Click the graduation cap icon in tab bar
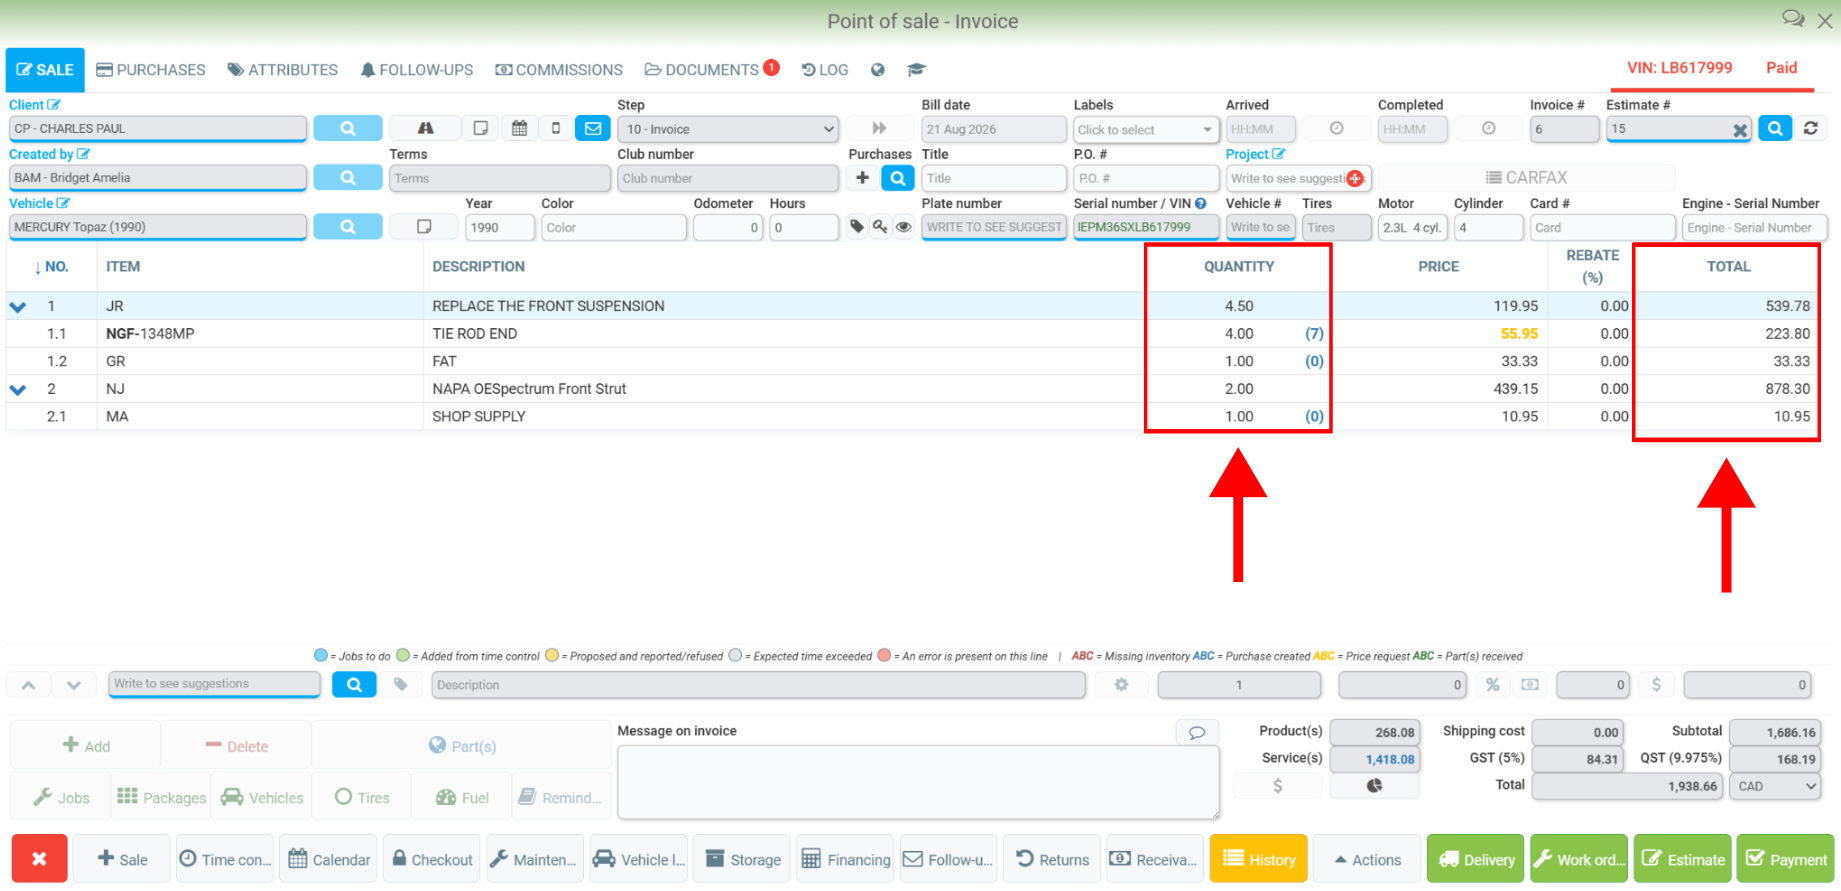The width and height of the screenshot is (1841, 891). pos(916,70)
